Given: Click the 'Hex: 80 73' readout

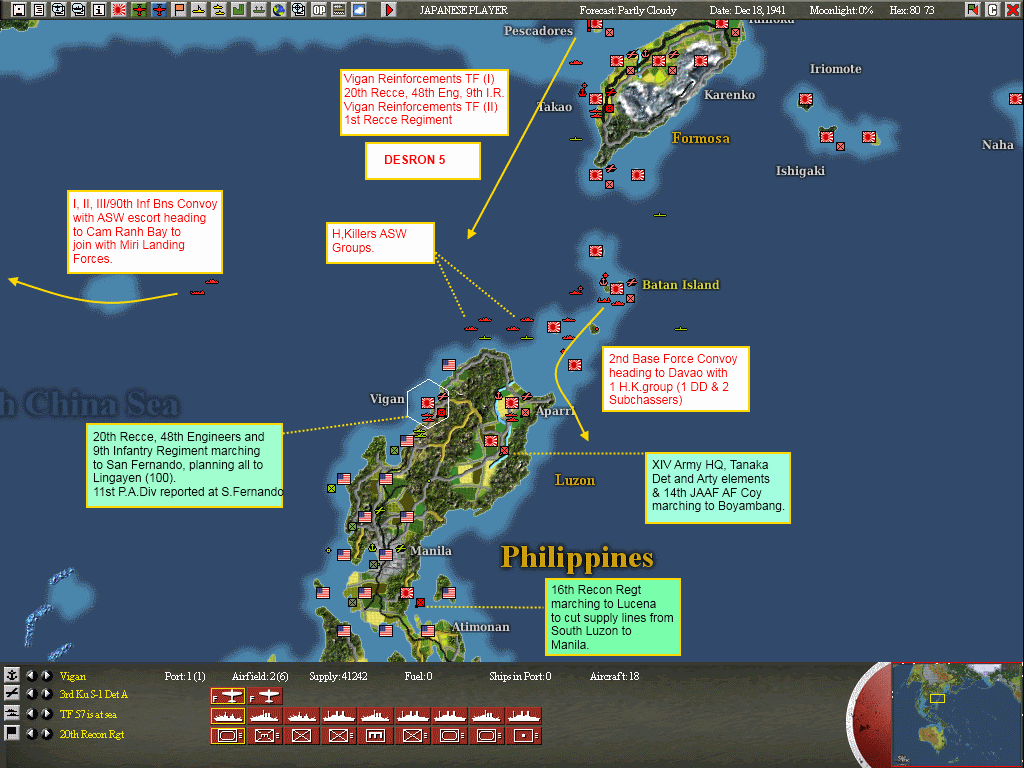Looking at the screenshot, I should point(912,10).
